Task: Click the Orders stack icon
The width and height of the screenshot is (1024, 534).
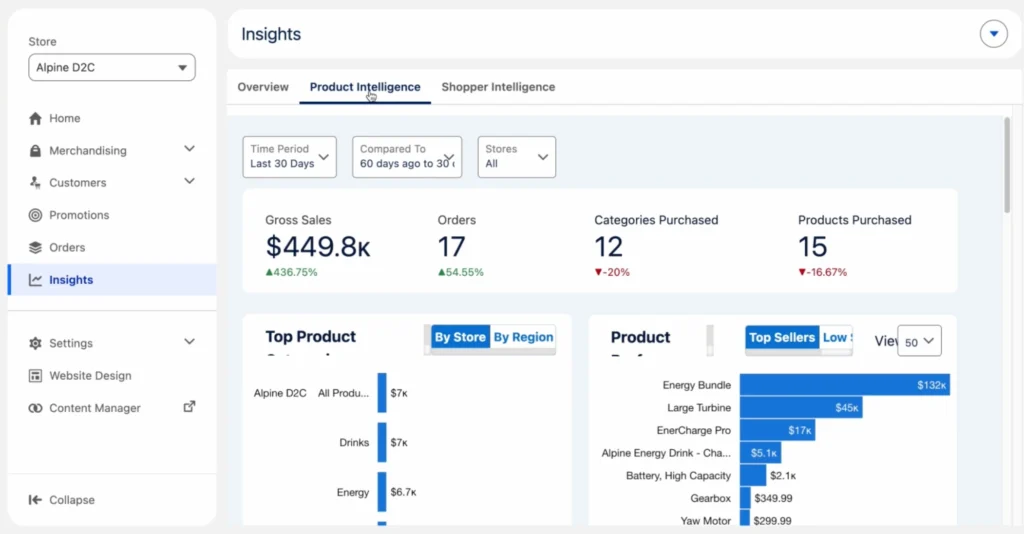Action: pyautogui.click(x=35, y=247)
